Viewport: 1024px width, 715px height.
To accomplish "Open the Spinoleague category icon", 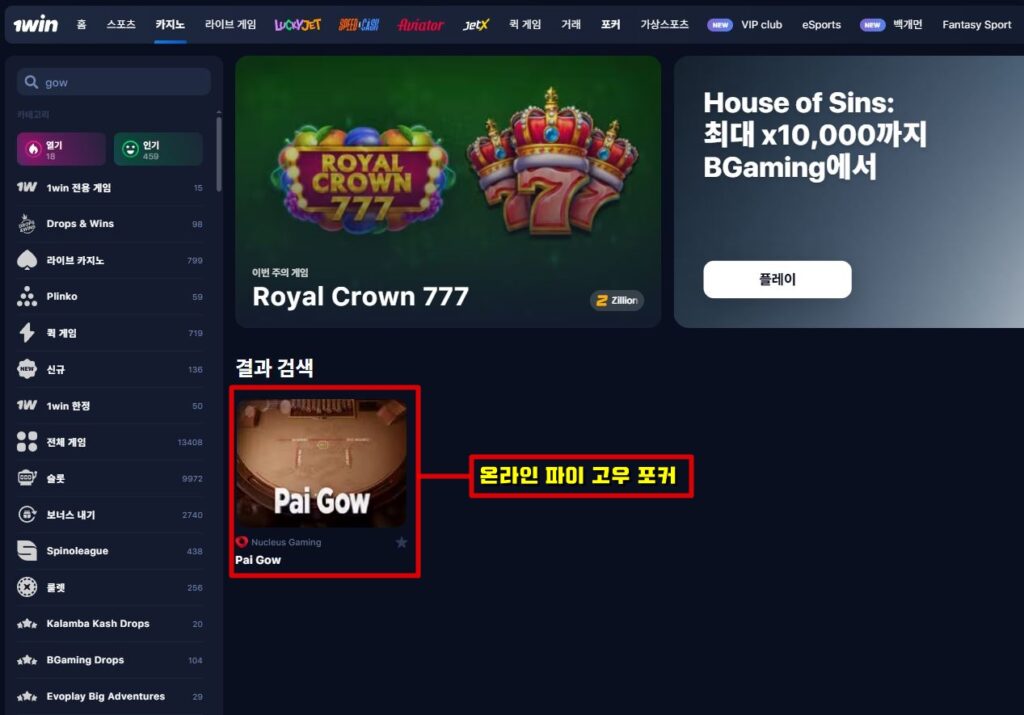I will coord(27,551).
